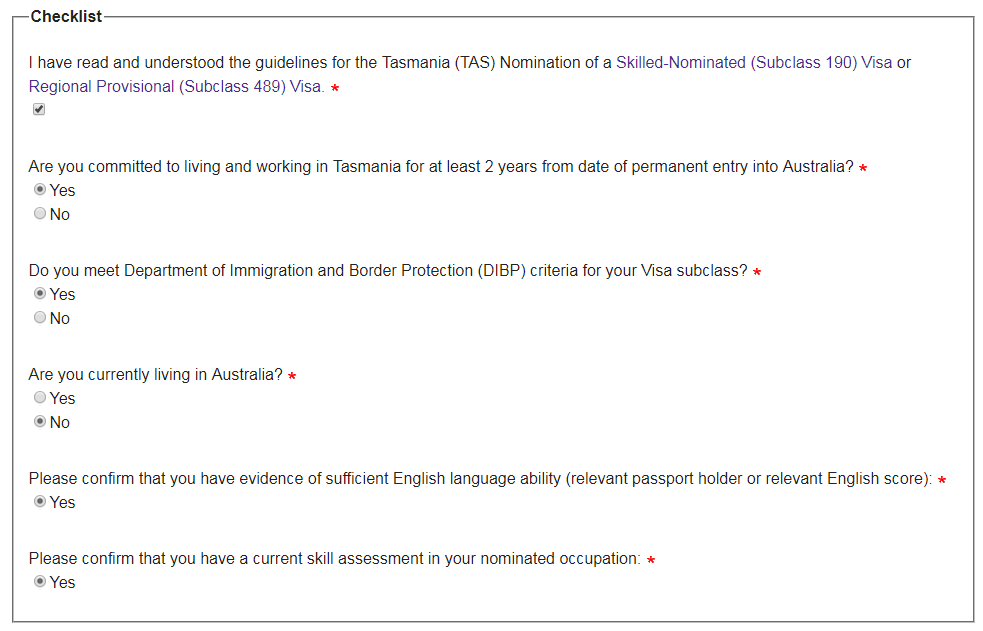Click the skill assessment confirmation question text

coord(334,559)
